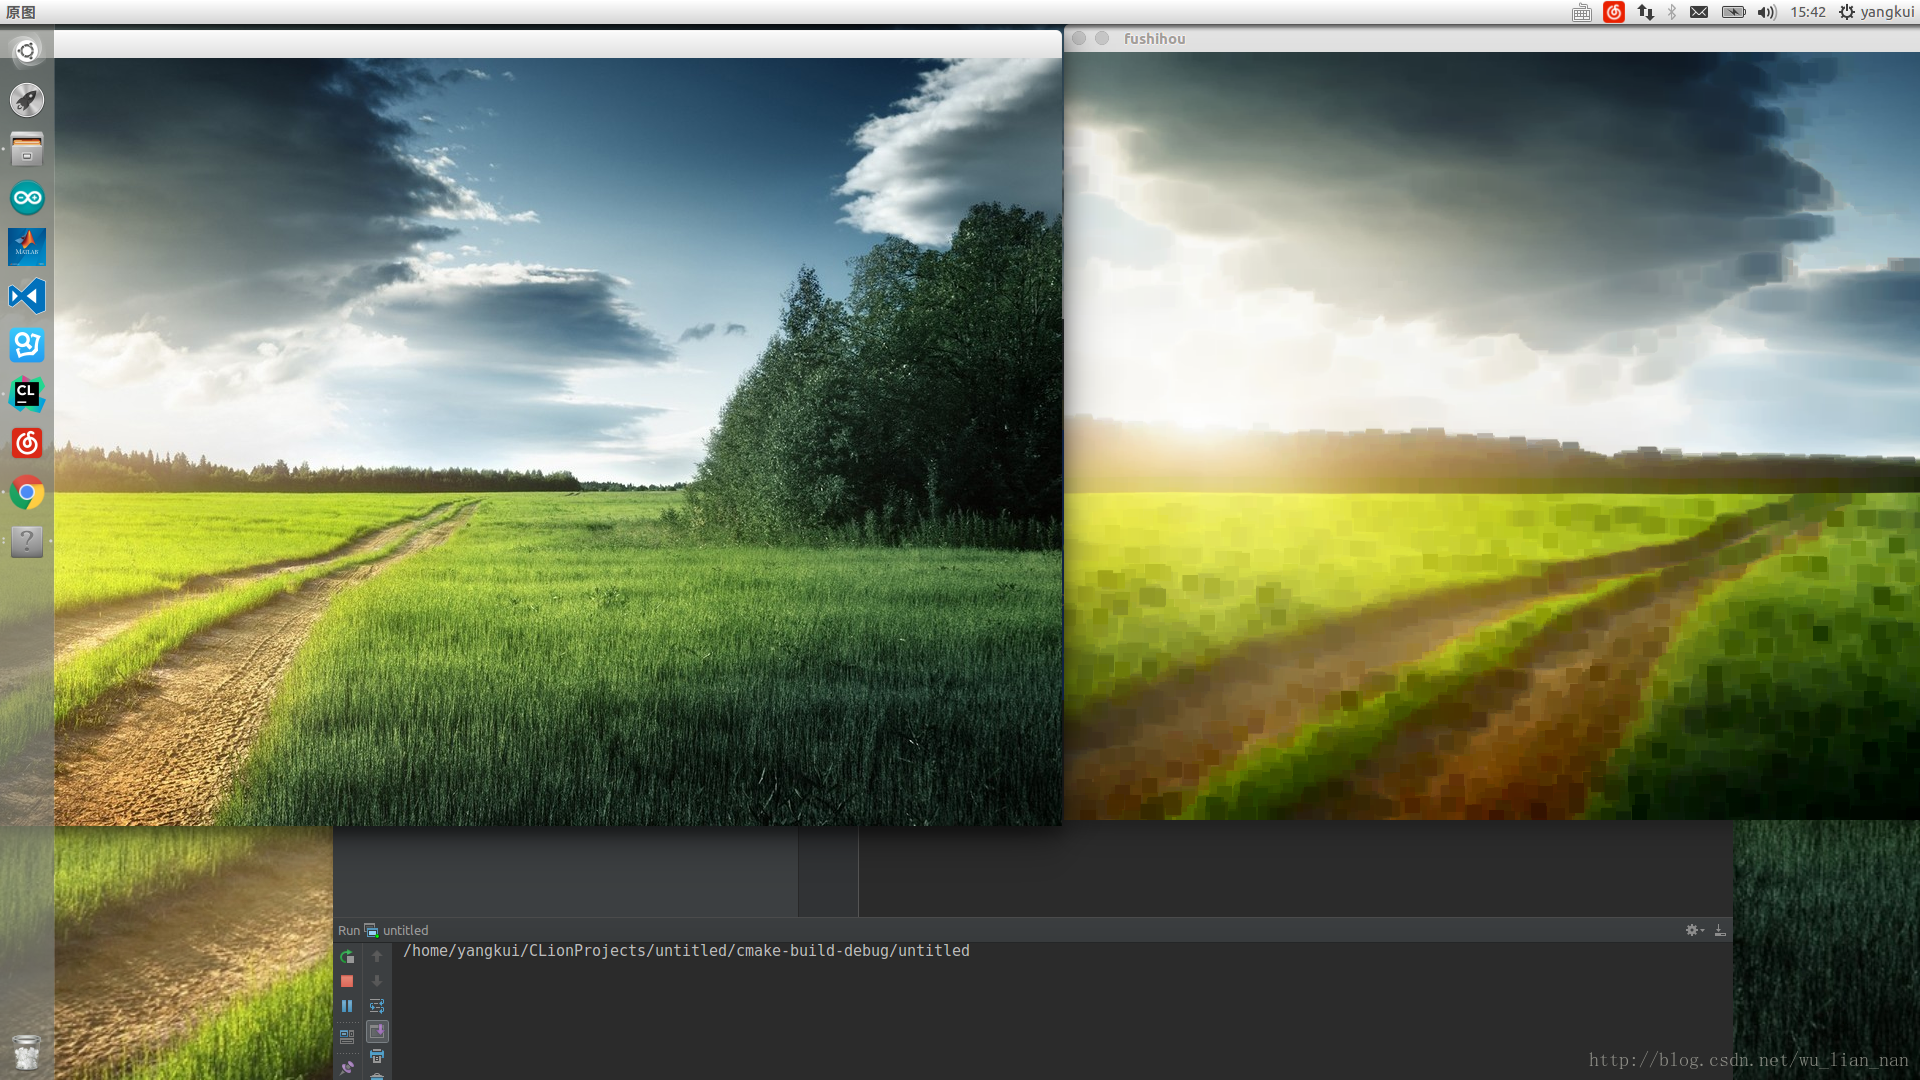Click the original landscape image in 原图 window

pyautogui.click(x=558, y=442)
